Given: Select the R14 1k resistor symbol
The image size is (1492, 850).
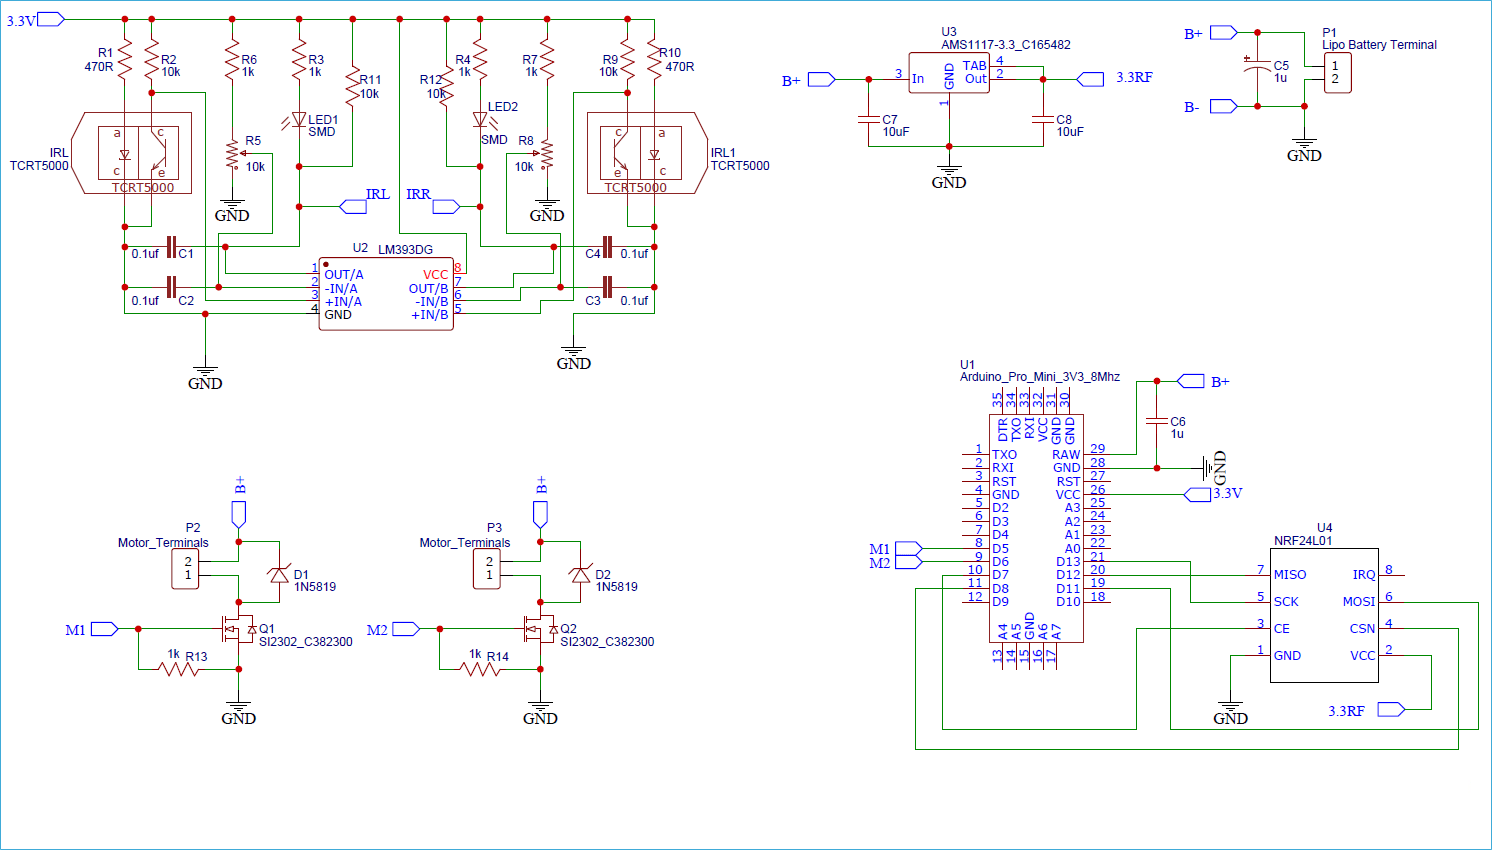Looking at the screenshot, I should click(480, 669).
